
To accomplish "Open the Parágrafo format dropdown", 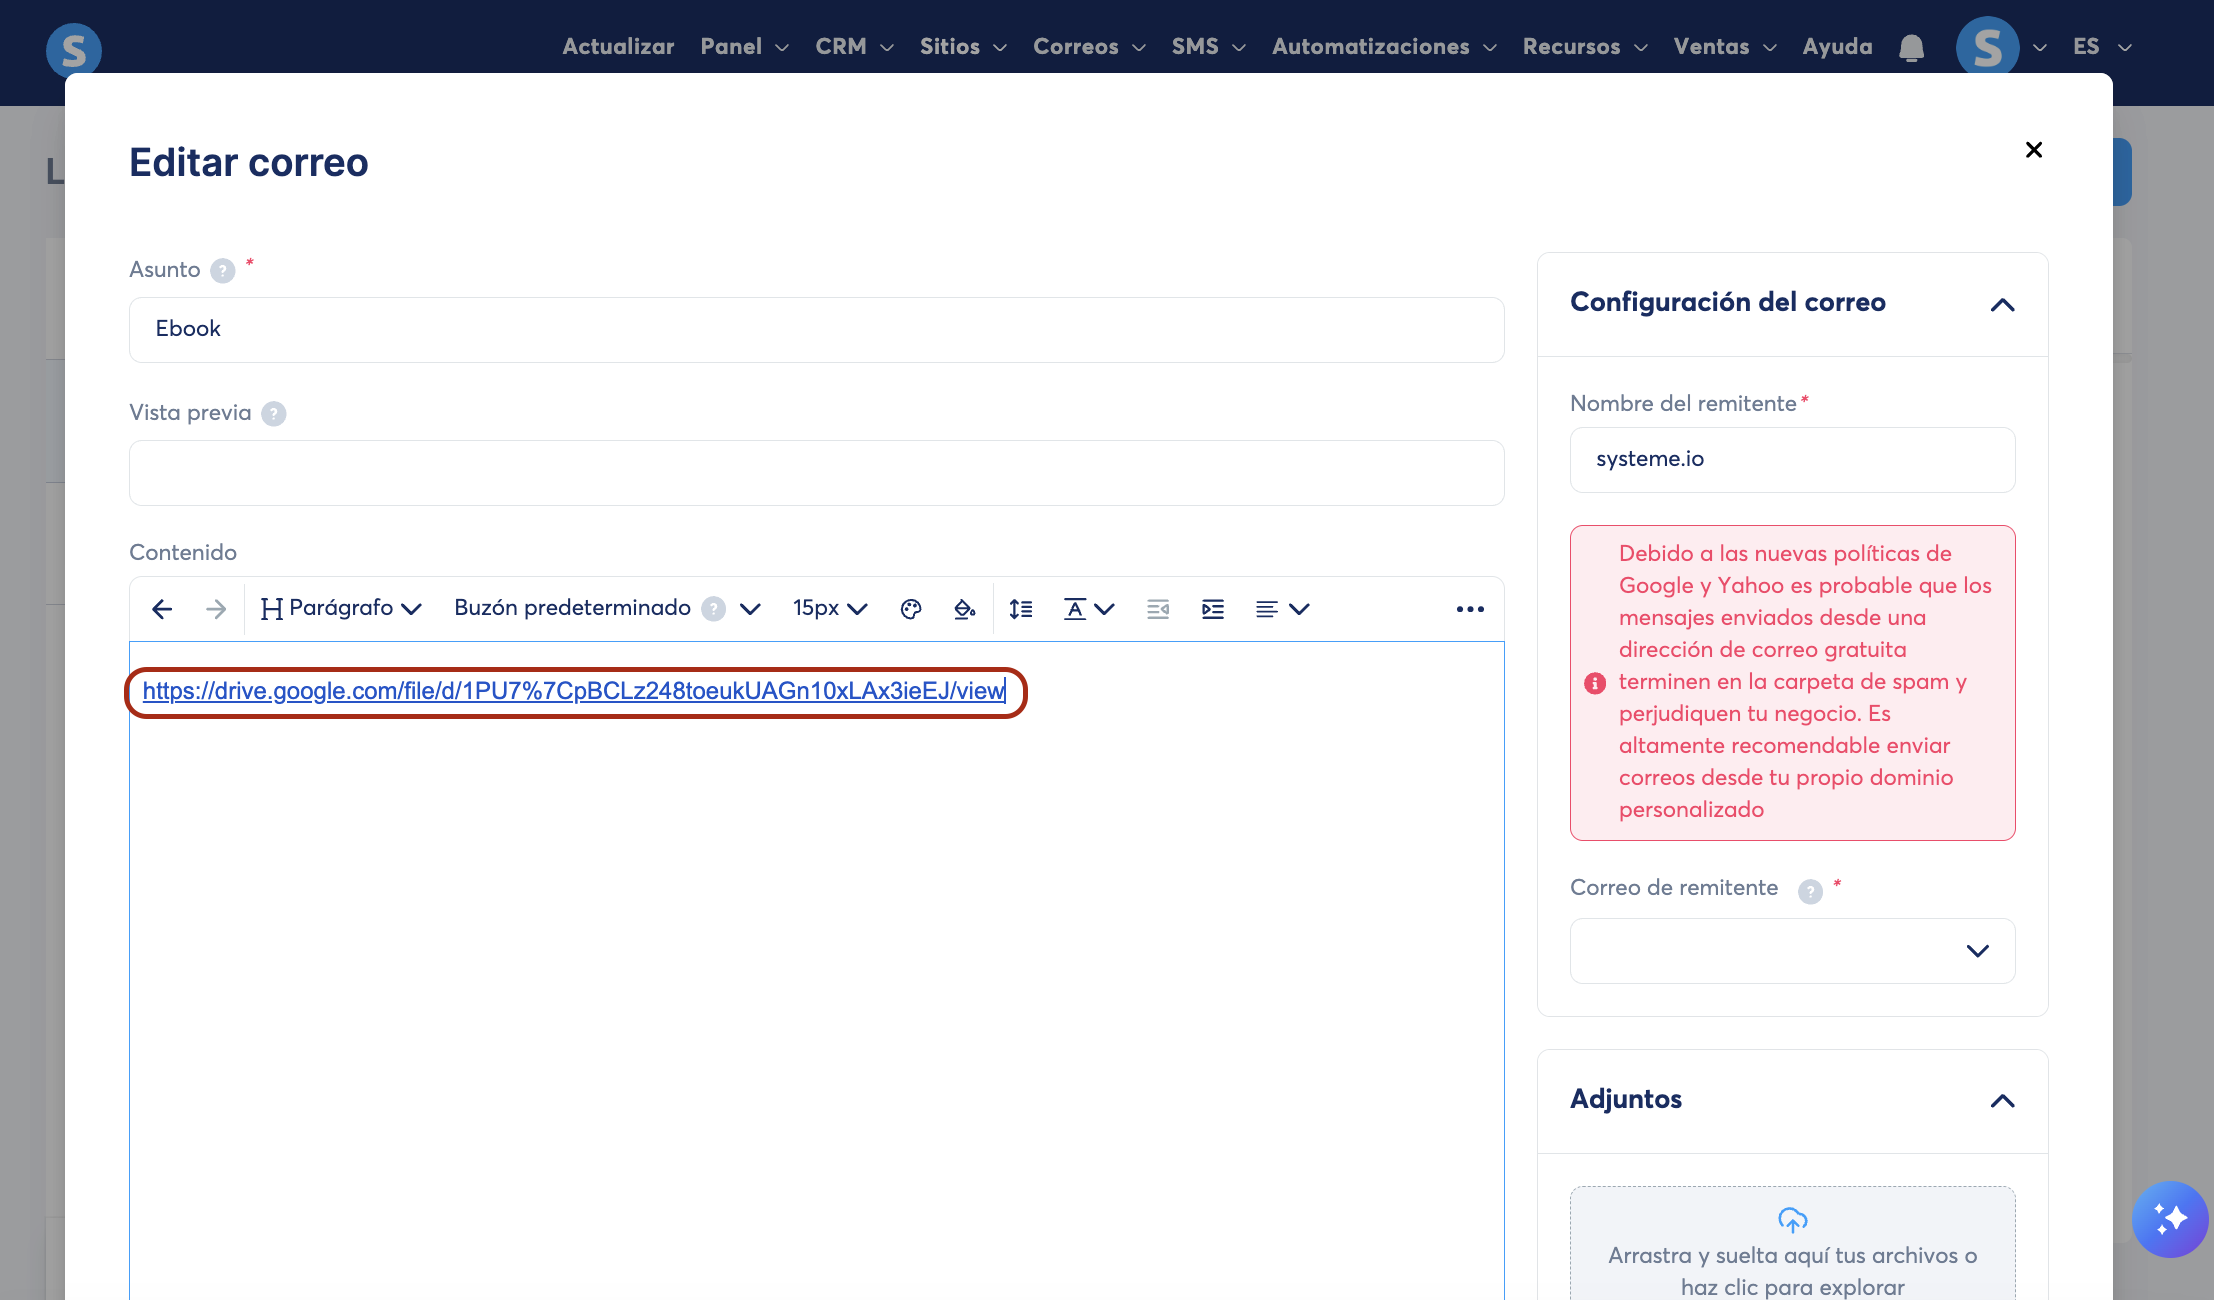I will click(341, 609).
